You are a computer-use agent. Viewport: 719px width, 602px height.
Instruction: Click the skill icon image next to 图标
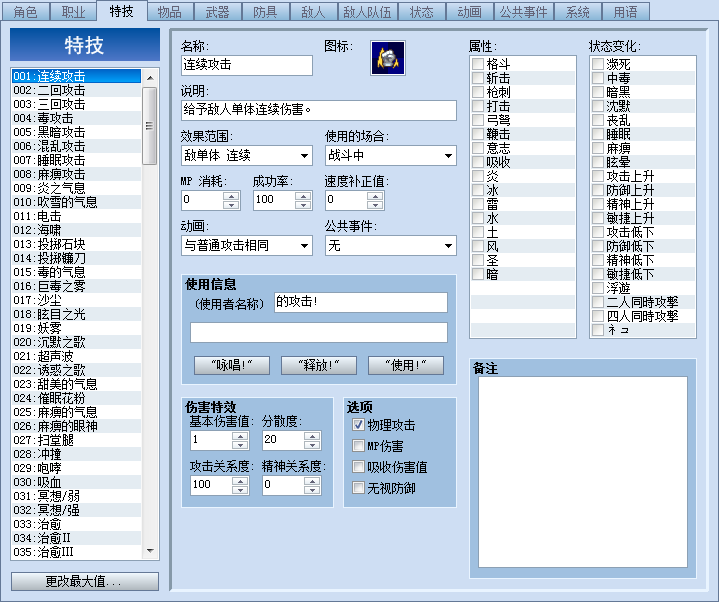tap(387, 58)
